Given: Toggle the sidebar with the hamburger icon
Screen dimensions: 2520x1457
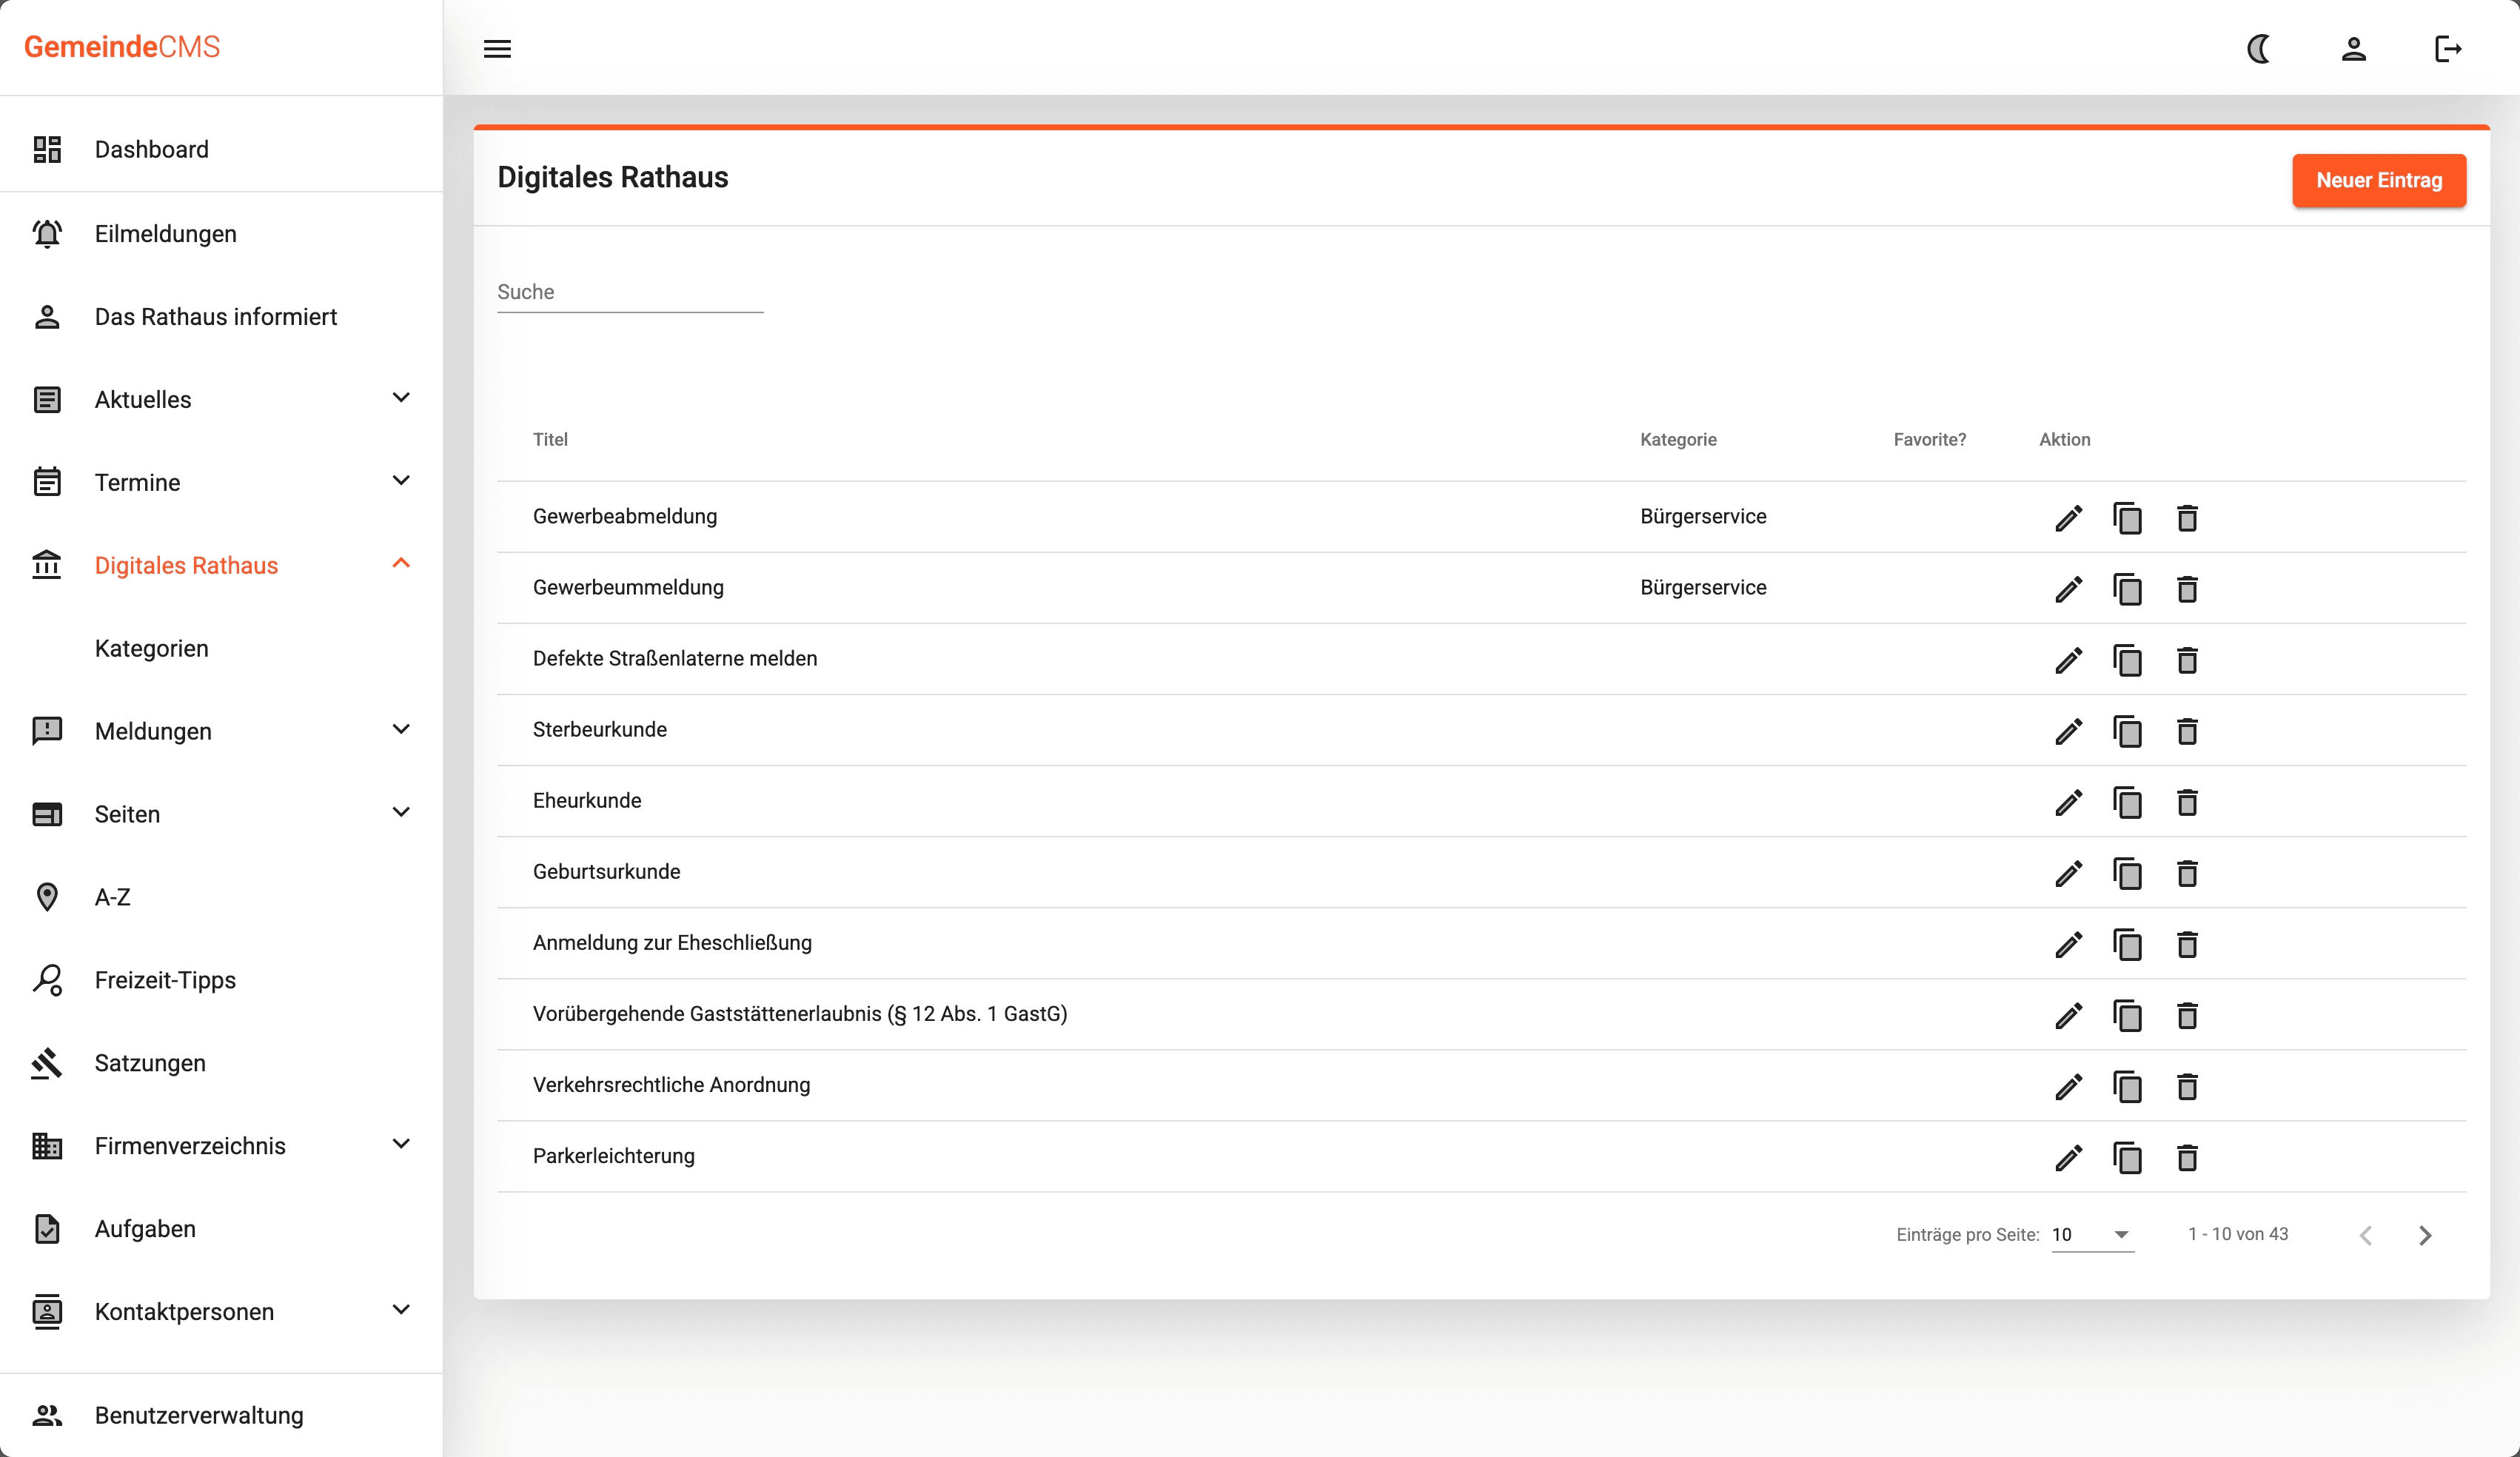Looking at the screenshot, I should (497, 48).
